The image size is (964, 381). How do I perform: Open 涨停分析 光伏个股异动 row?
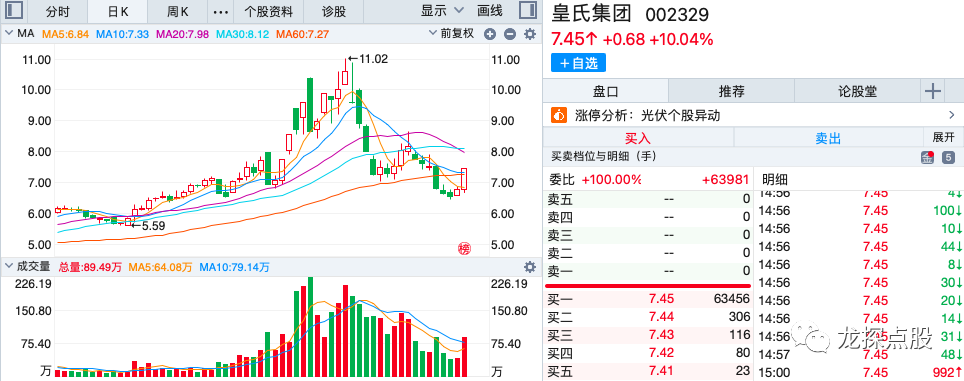click(x=753, y=115)
